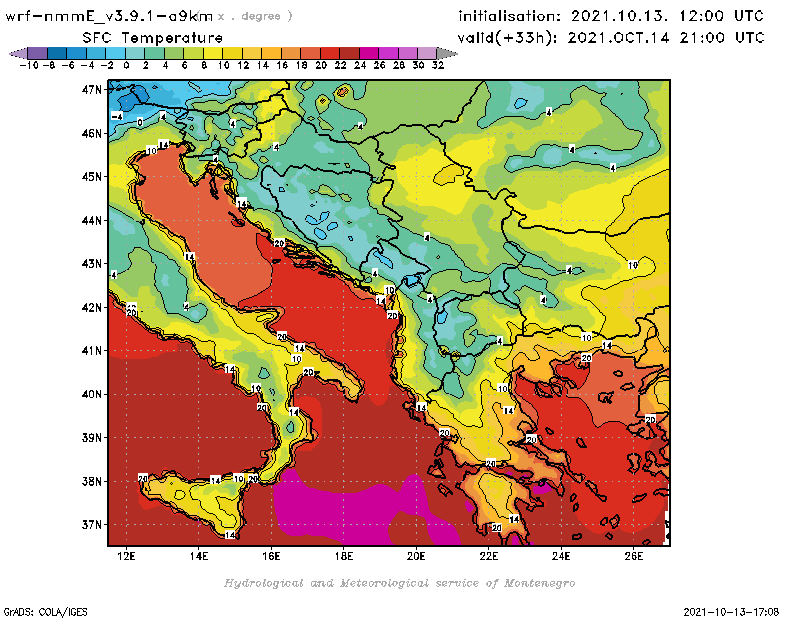Click the legend swatch between 12 and 14
The width and height of the screenshot is (800, 618).
pyautogui.click(x=252, y=53)
